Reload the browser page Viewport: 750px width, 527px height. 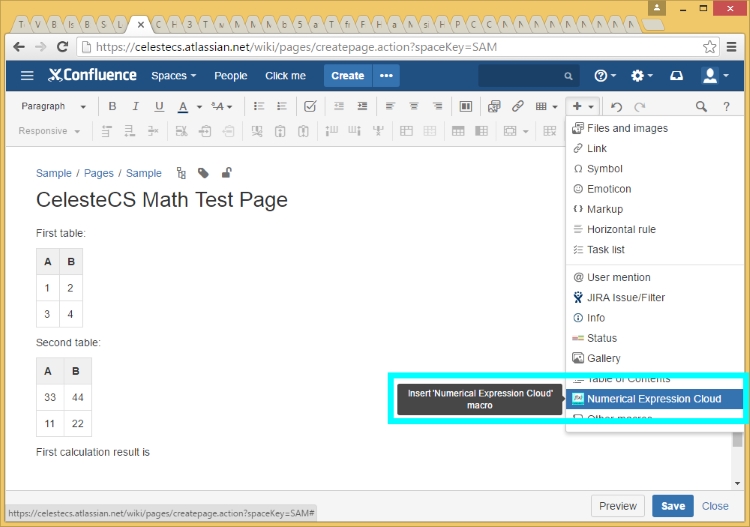62,47
